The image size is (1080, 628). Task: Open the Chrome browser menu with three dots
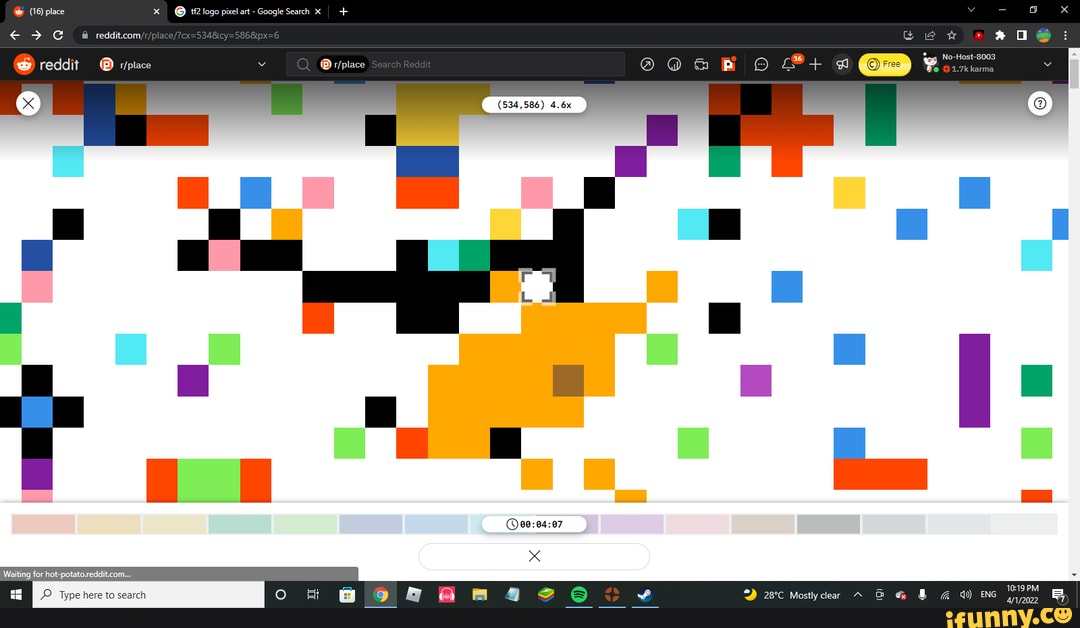[1063, 35]
